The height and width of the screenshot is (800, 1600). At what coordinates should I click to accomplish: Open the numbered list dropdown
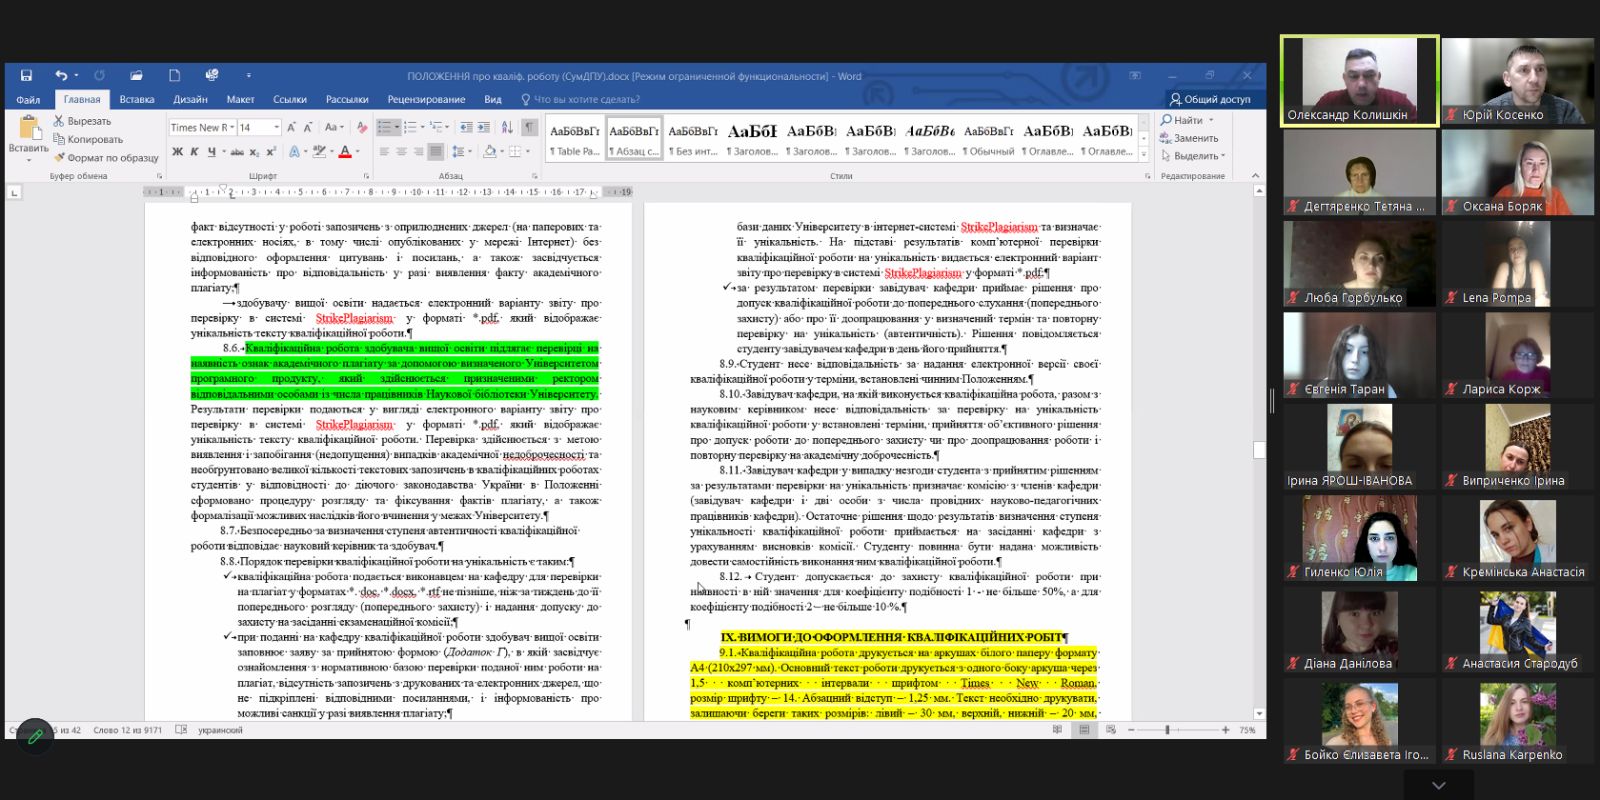pyautogui.click(x=424, y=127)
